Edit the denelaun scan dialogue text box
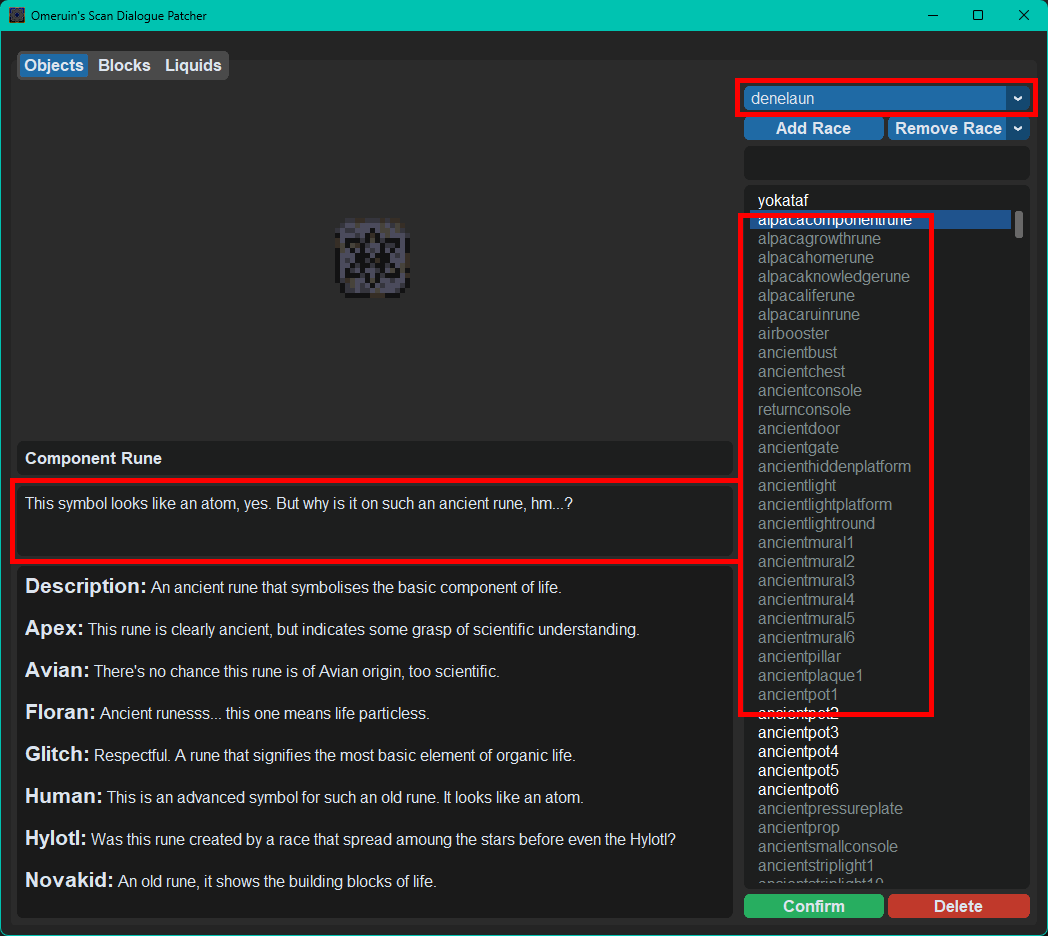This screenshot has height=936, width=1048. pyautogui.click(x=374, y=520)
